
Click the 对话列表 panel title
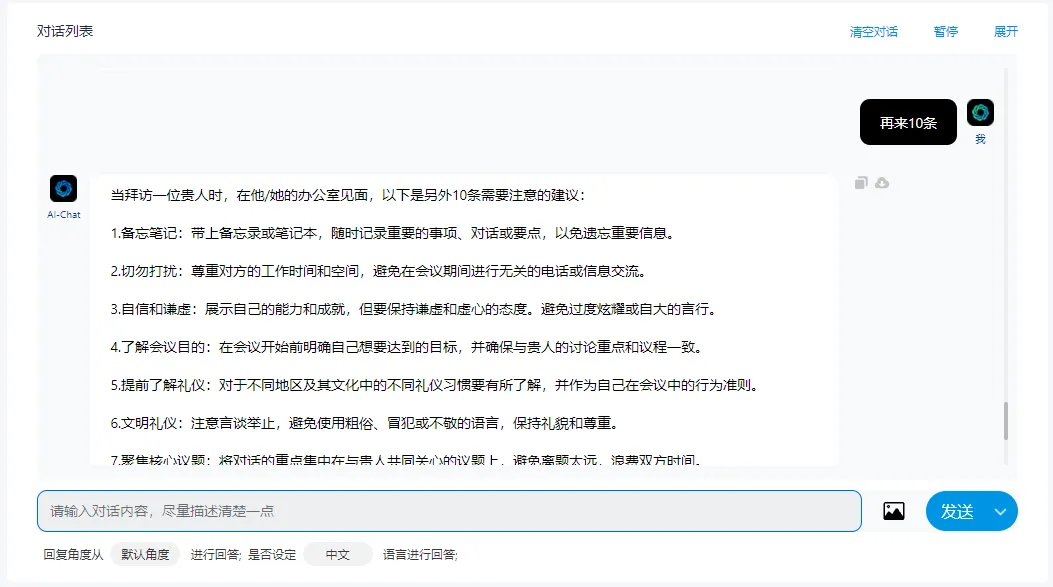65,31
